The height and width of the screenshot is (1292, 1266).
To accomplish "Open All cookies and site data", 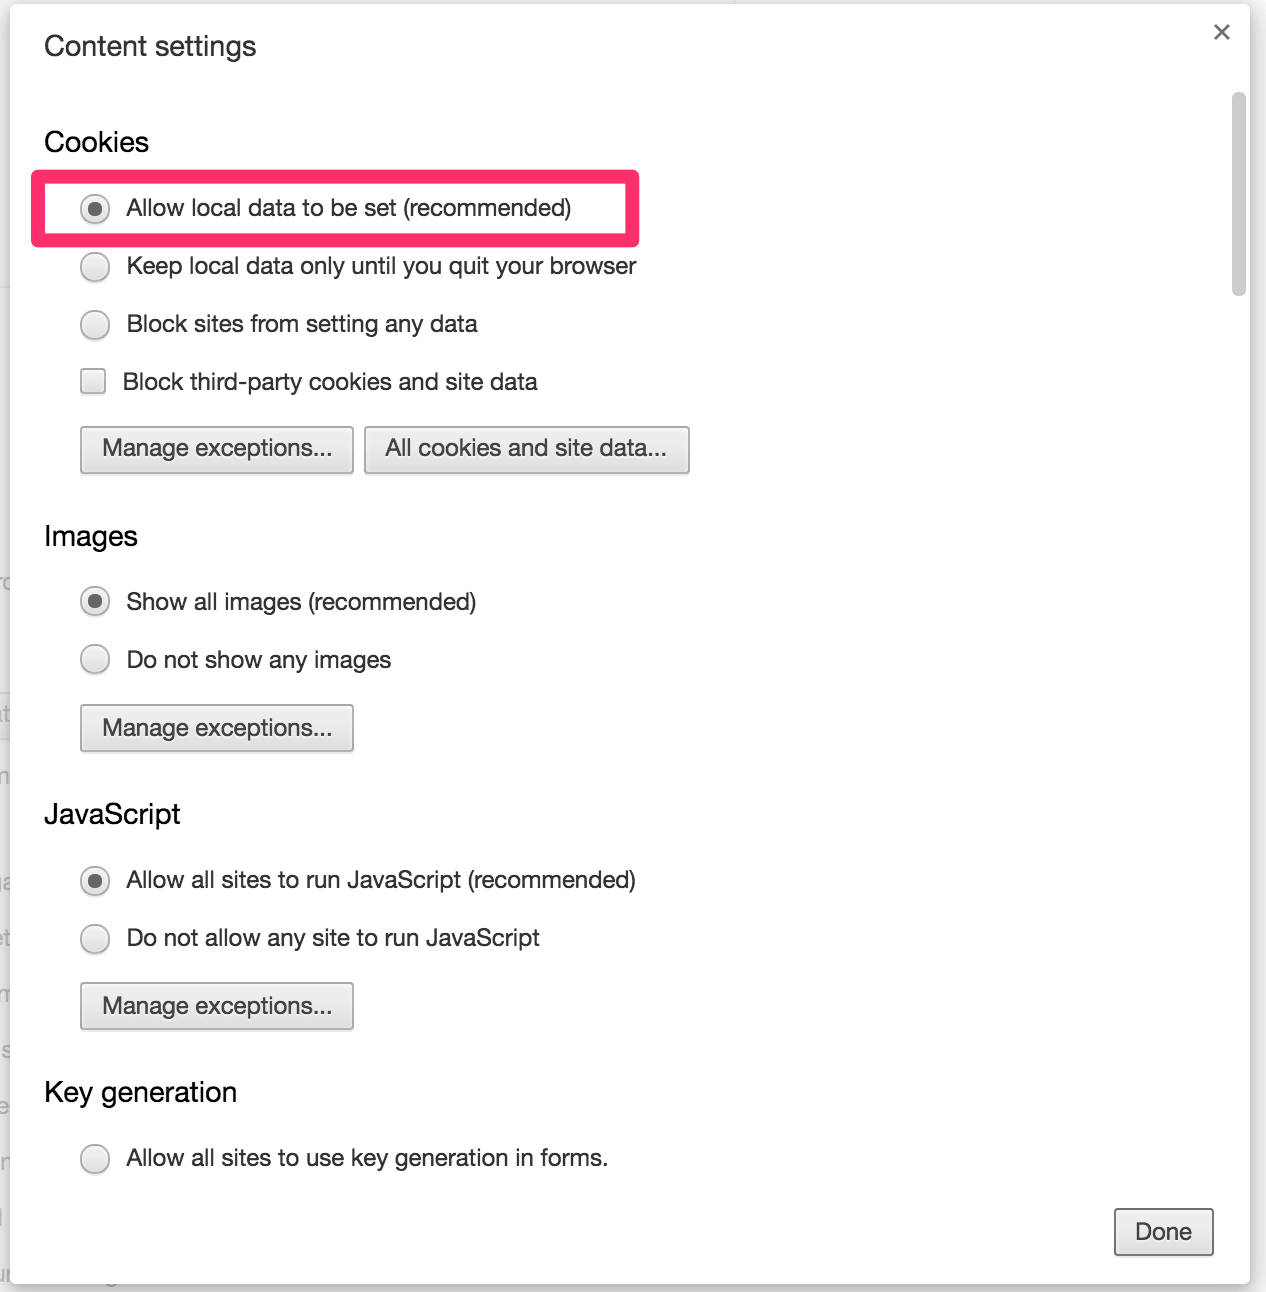I will (x=527, y=449).
